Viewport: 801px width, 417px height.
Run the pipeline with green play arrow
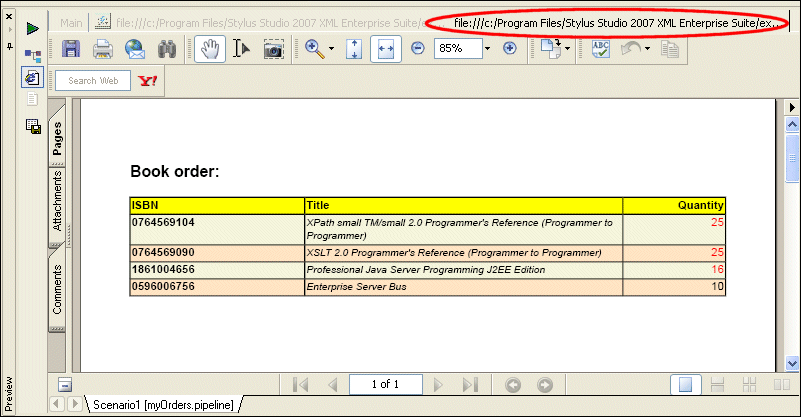tap(32, 28)
